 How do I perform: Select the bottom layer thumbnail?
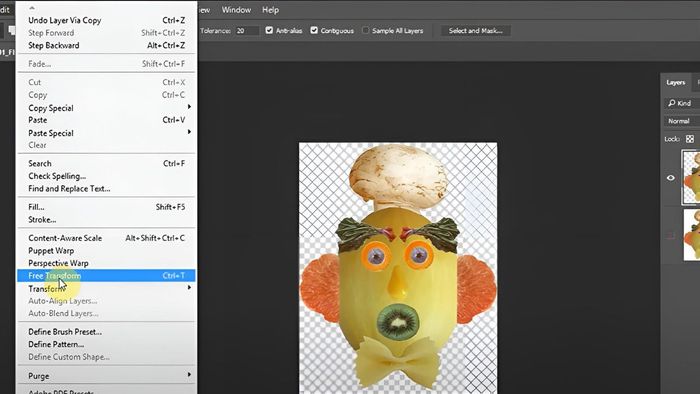[x=692, y=235]
